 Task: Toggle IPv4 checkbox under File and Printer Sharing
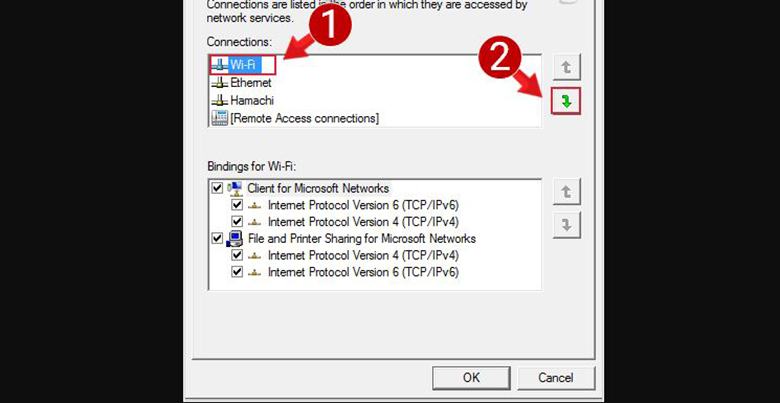[x=237, y=255]
